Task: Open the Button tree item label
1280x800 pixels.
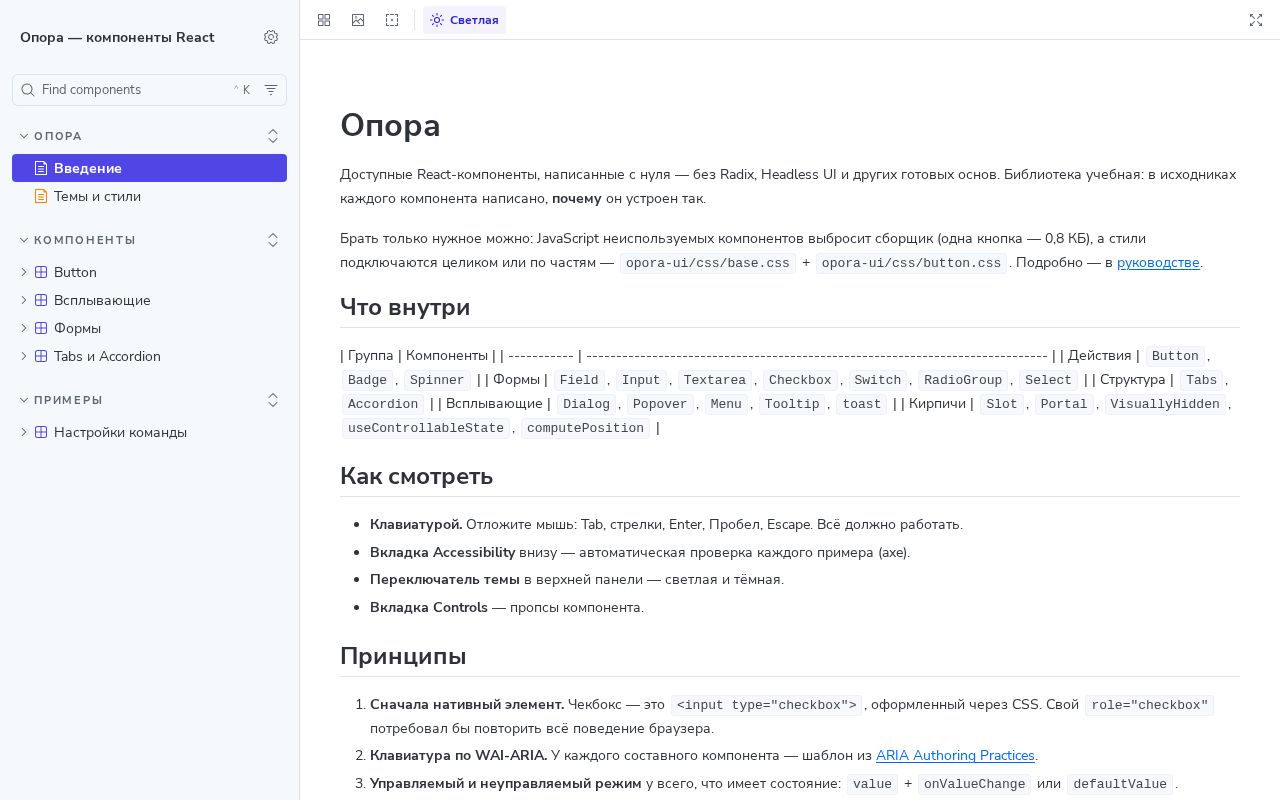Action: pos(75,272)
